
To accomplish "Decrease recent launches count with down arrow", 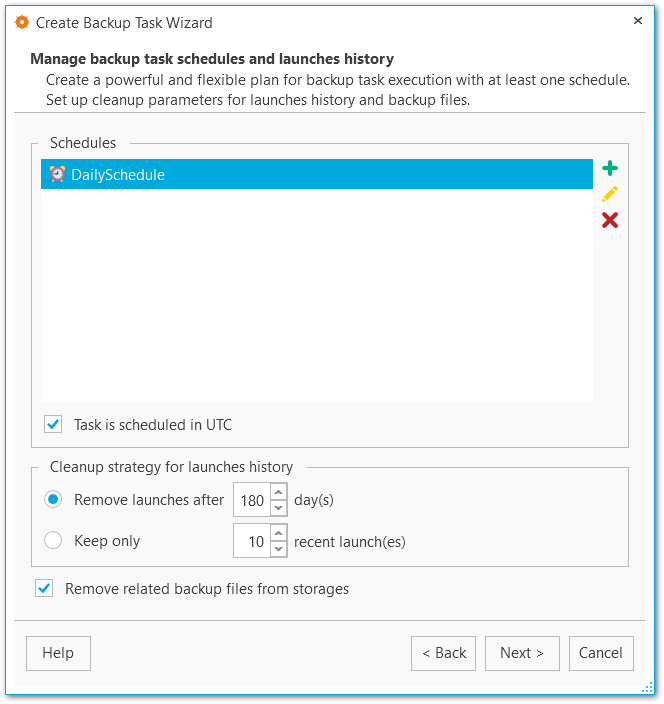I will [x=278, y=549].
